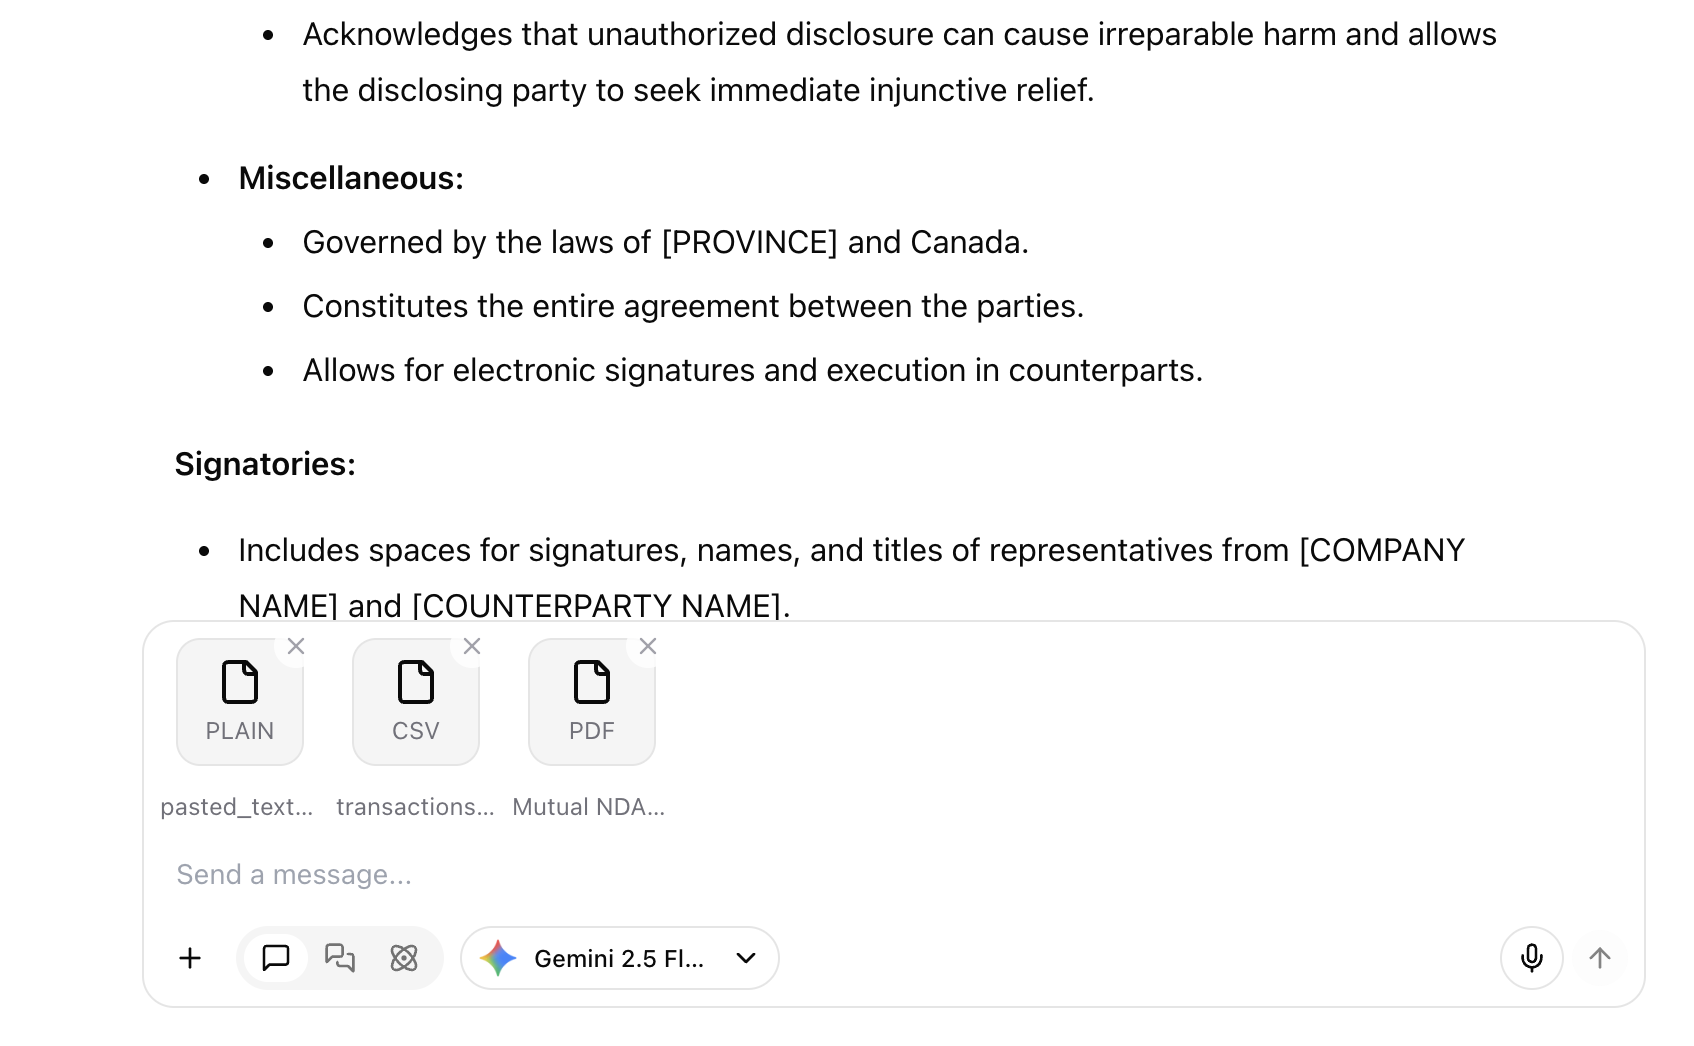The width and height of the screenshot is (1694, 1046).
Task: Enable the atom-shaped mode icon
Action: (404, 958)
